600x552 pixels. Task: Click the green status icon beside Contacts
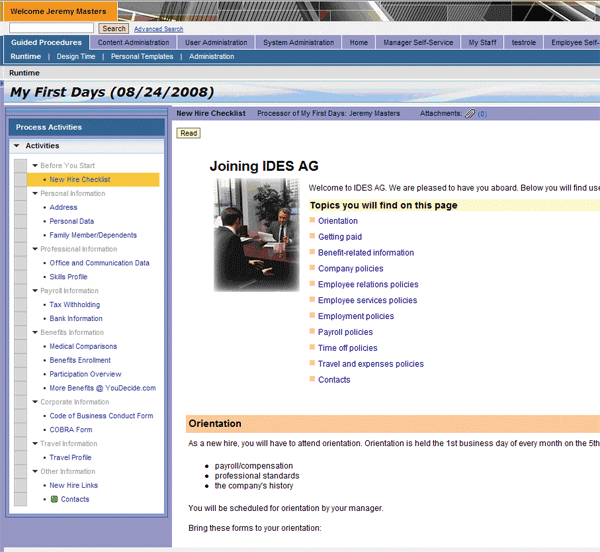[54, 499]
